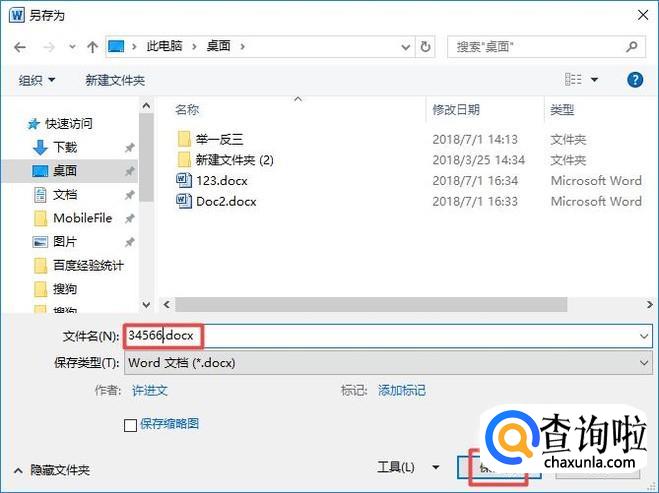
Task: Expand the address bar history dropdown
Action: pyautogui.click(x=406, y=47)
